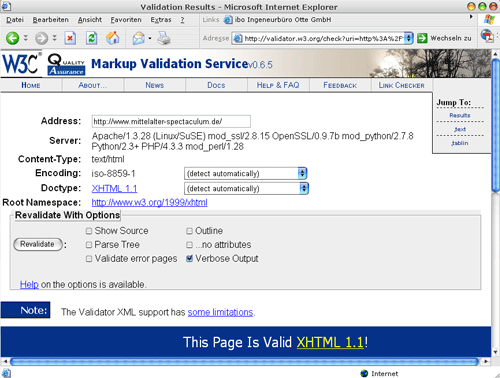This screenshot has height=378, width=500.
Task: Click the W3C logo
Action: pyautogui.click(x=21, y=63)
